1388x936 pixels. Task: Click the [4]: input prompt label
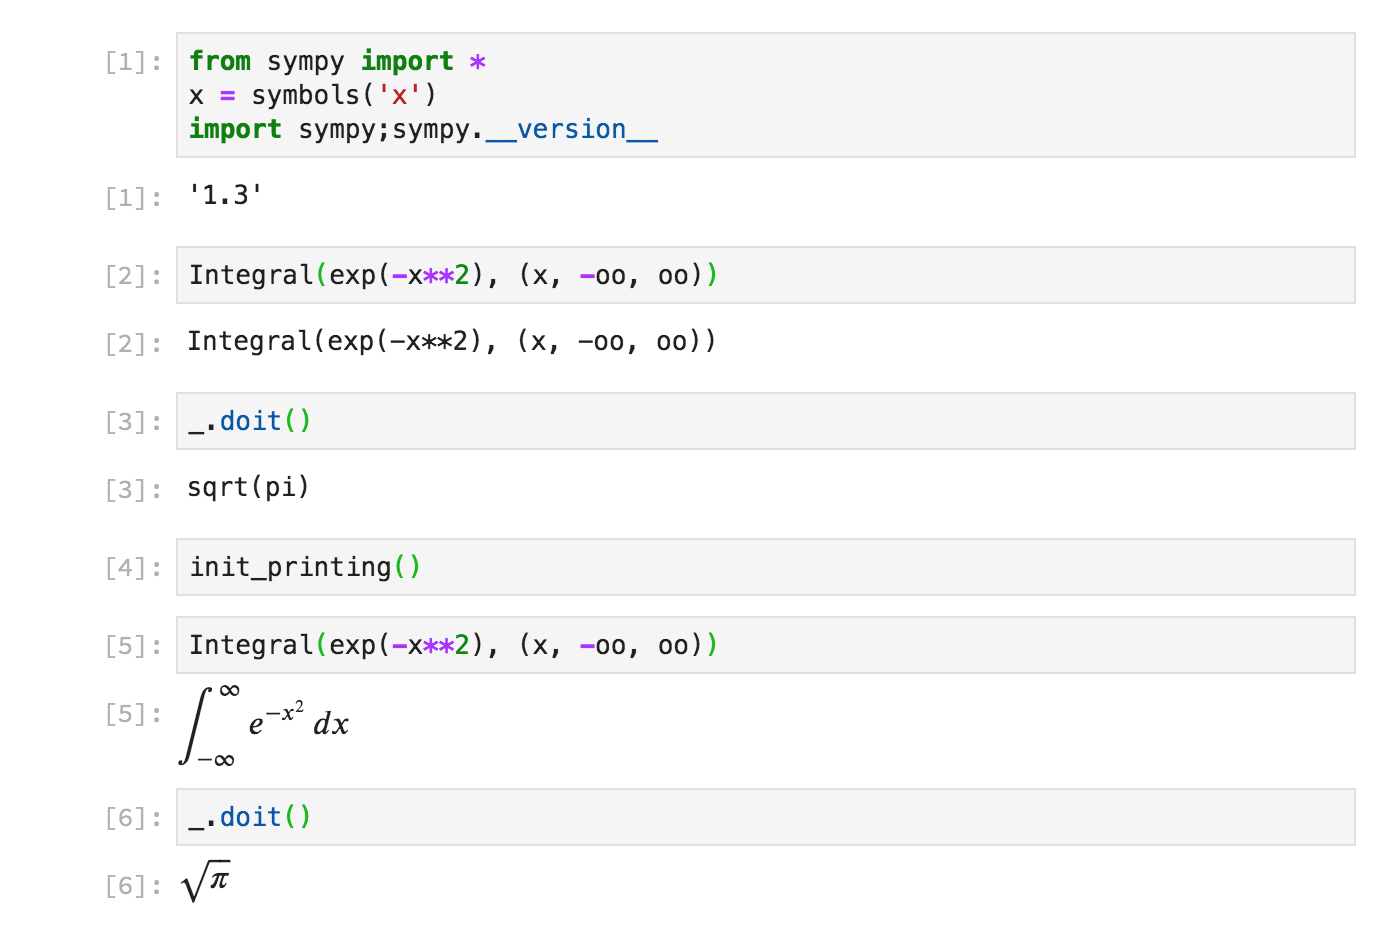point(133,568)
